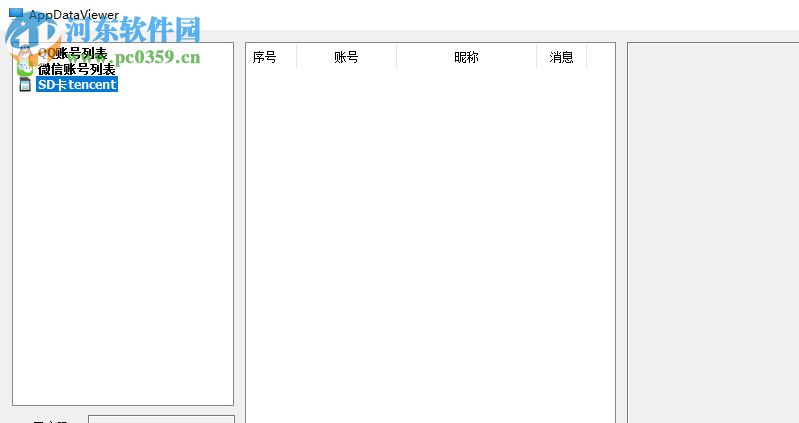Click the WeChat green icon

(x=25, y=69)
